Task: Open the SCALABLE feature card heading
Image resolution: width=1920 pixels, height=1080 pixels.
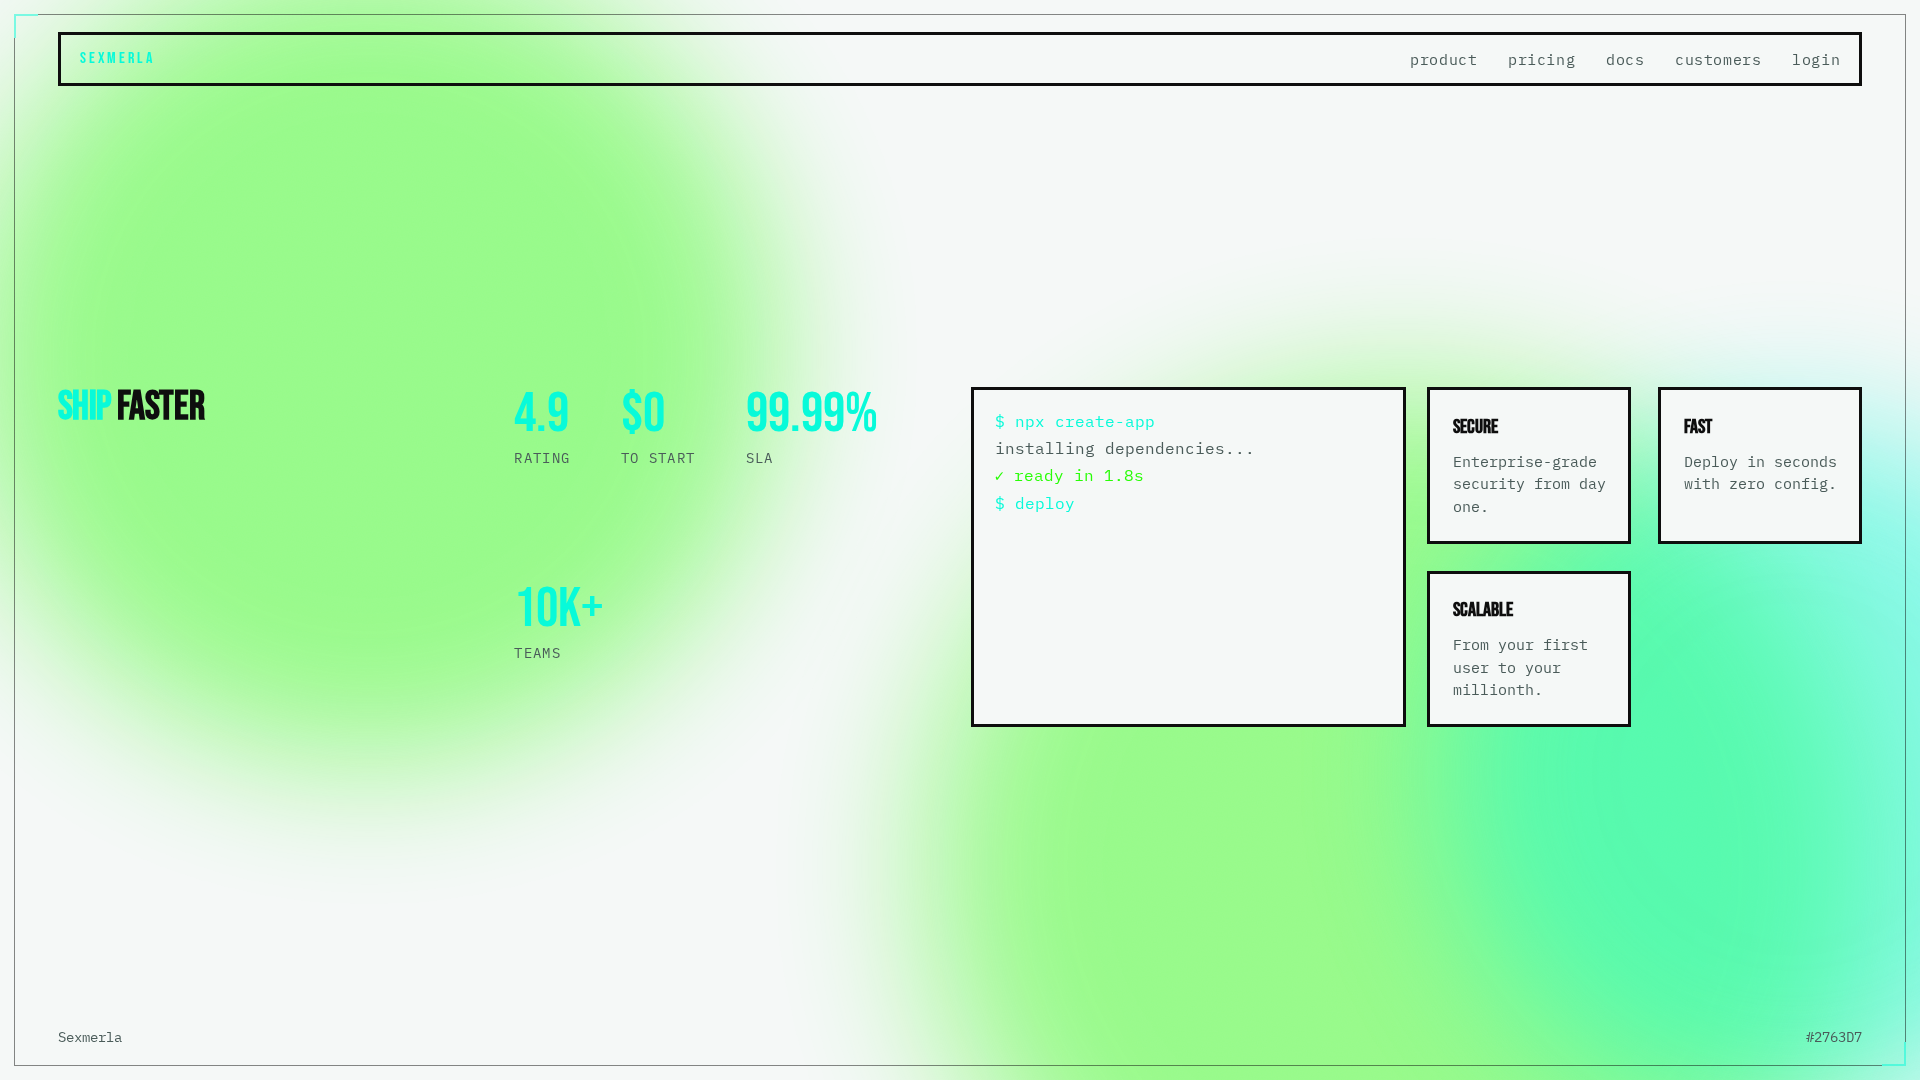Action: pos(1483,610)
